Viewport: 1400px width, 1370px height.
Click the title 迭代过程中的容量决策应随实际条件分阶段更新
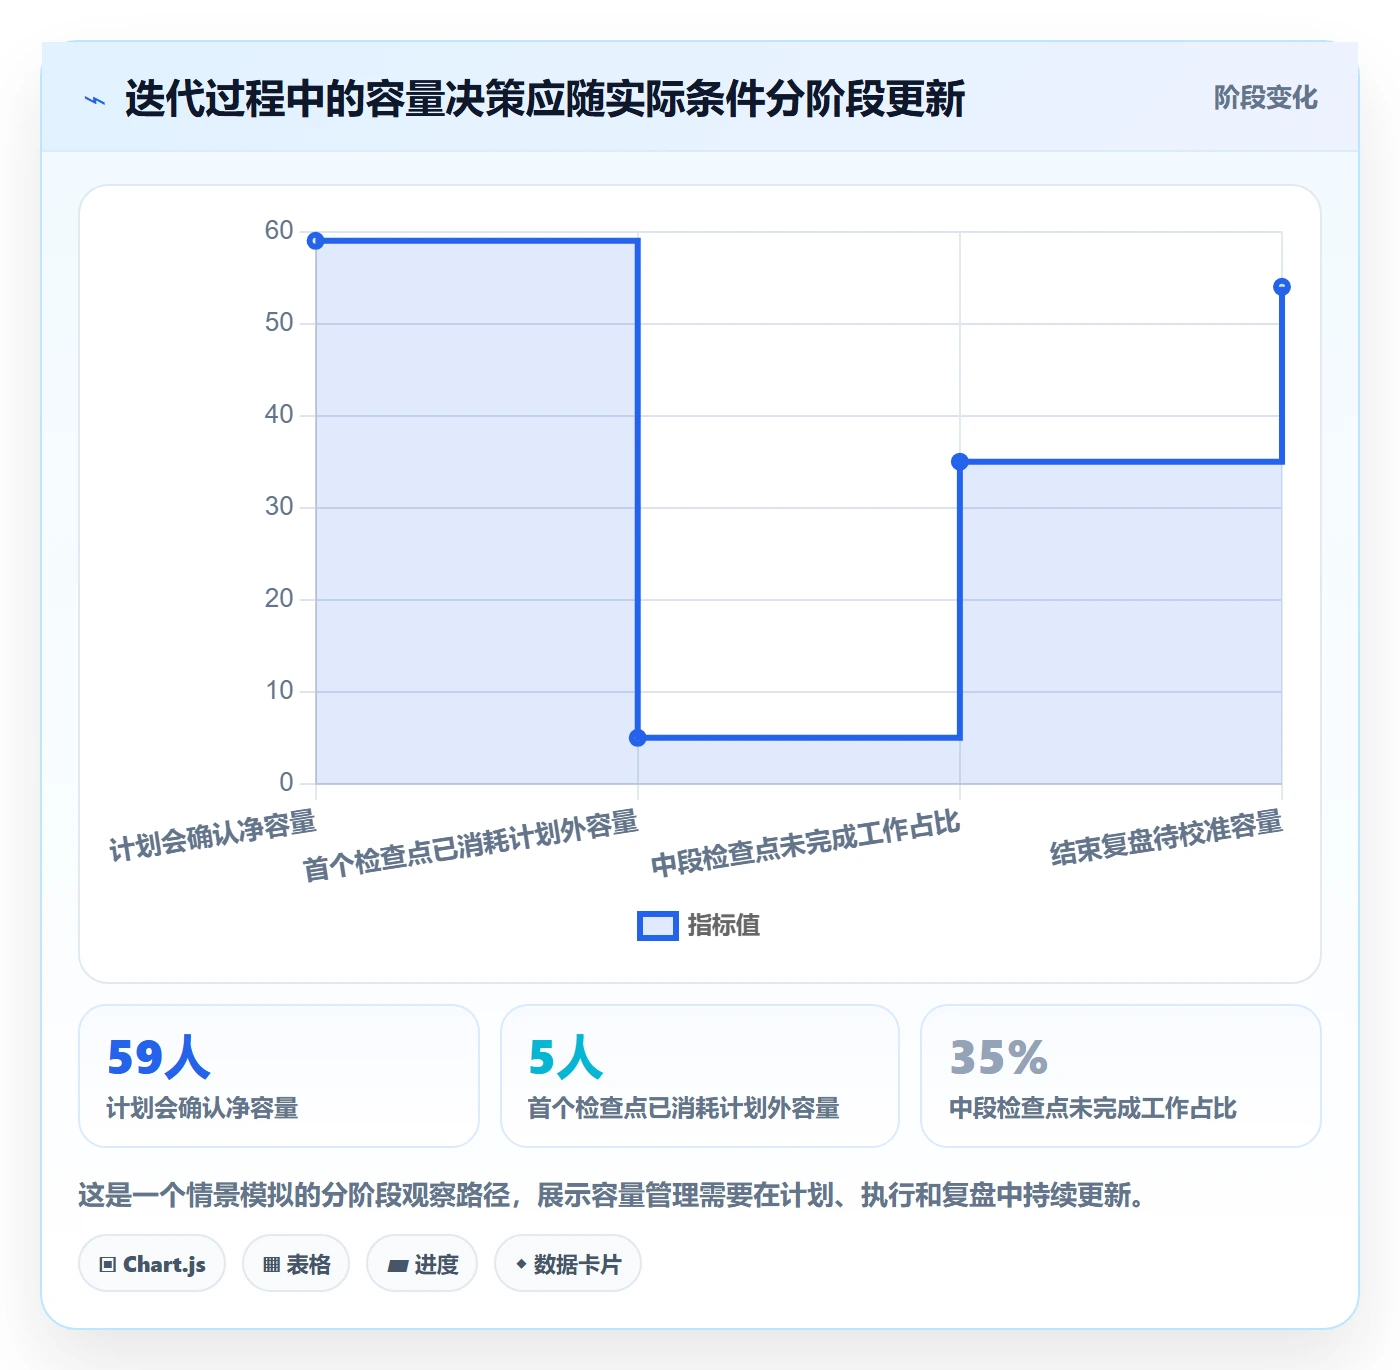[545, 99]
